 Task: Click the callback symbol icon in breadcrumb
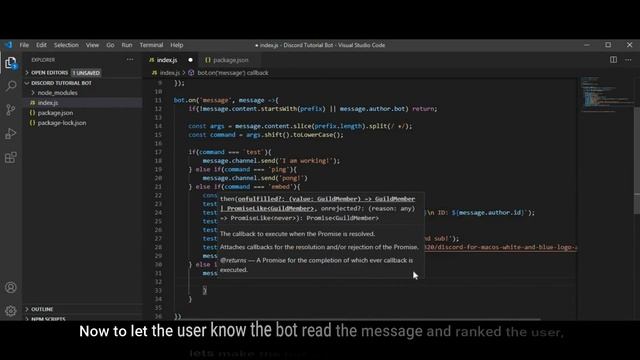point(191,73)
